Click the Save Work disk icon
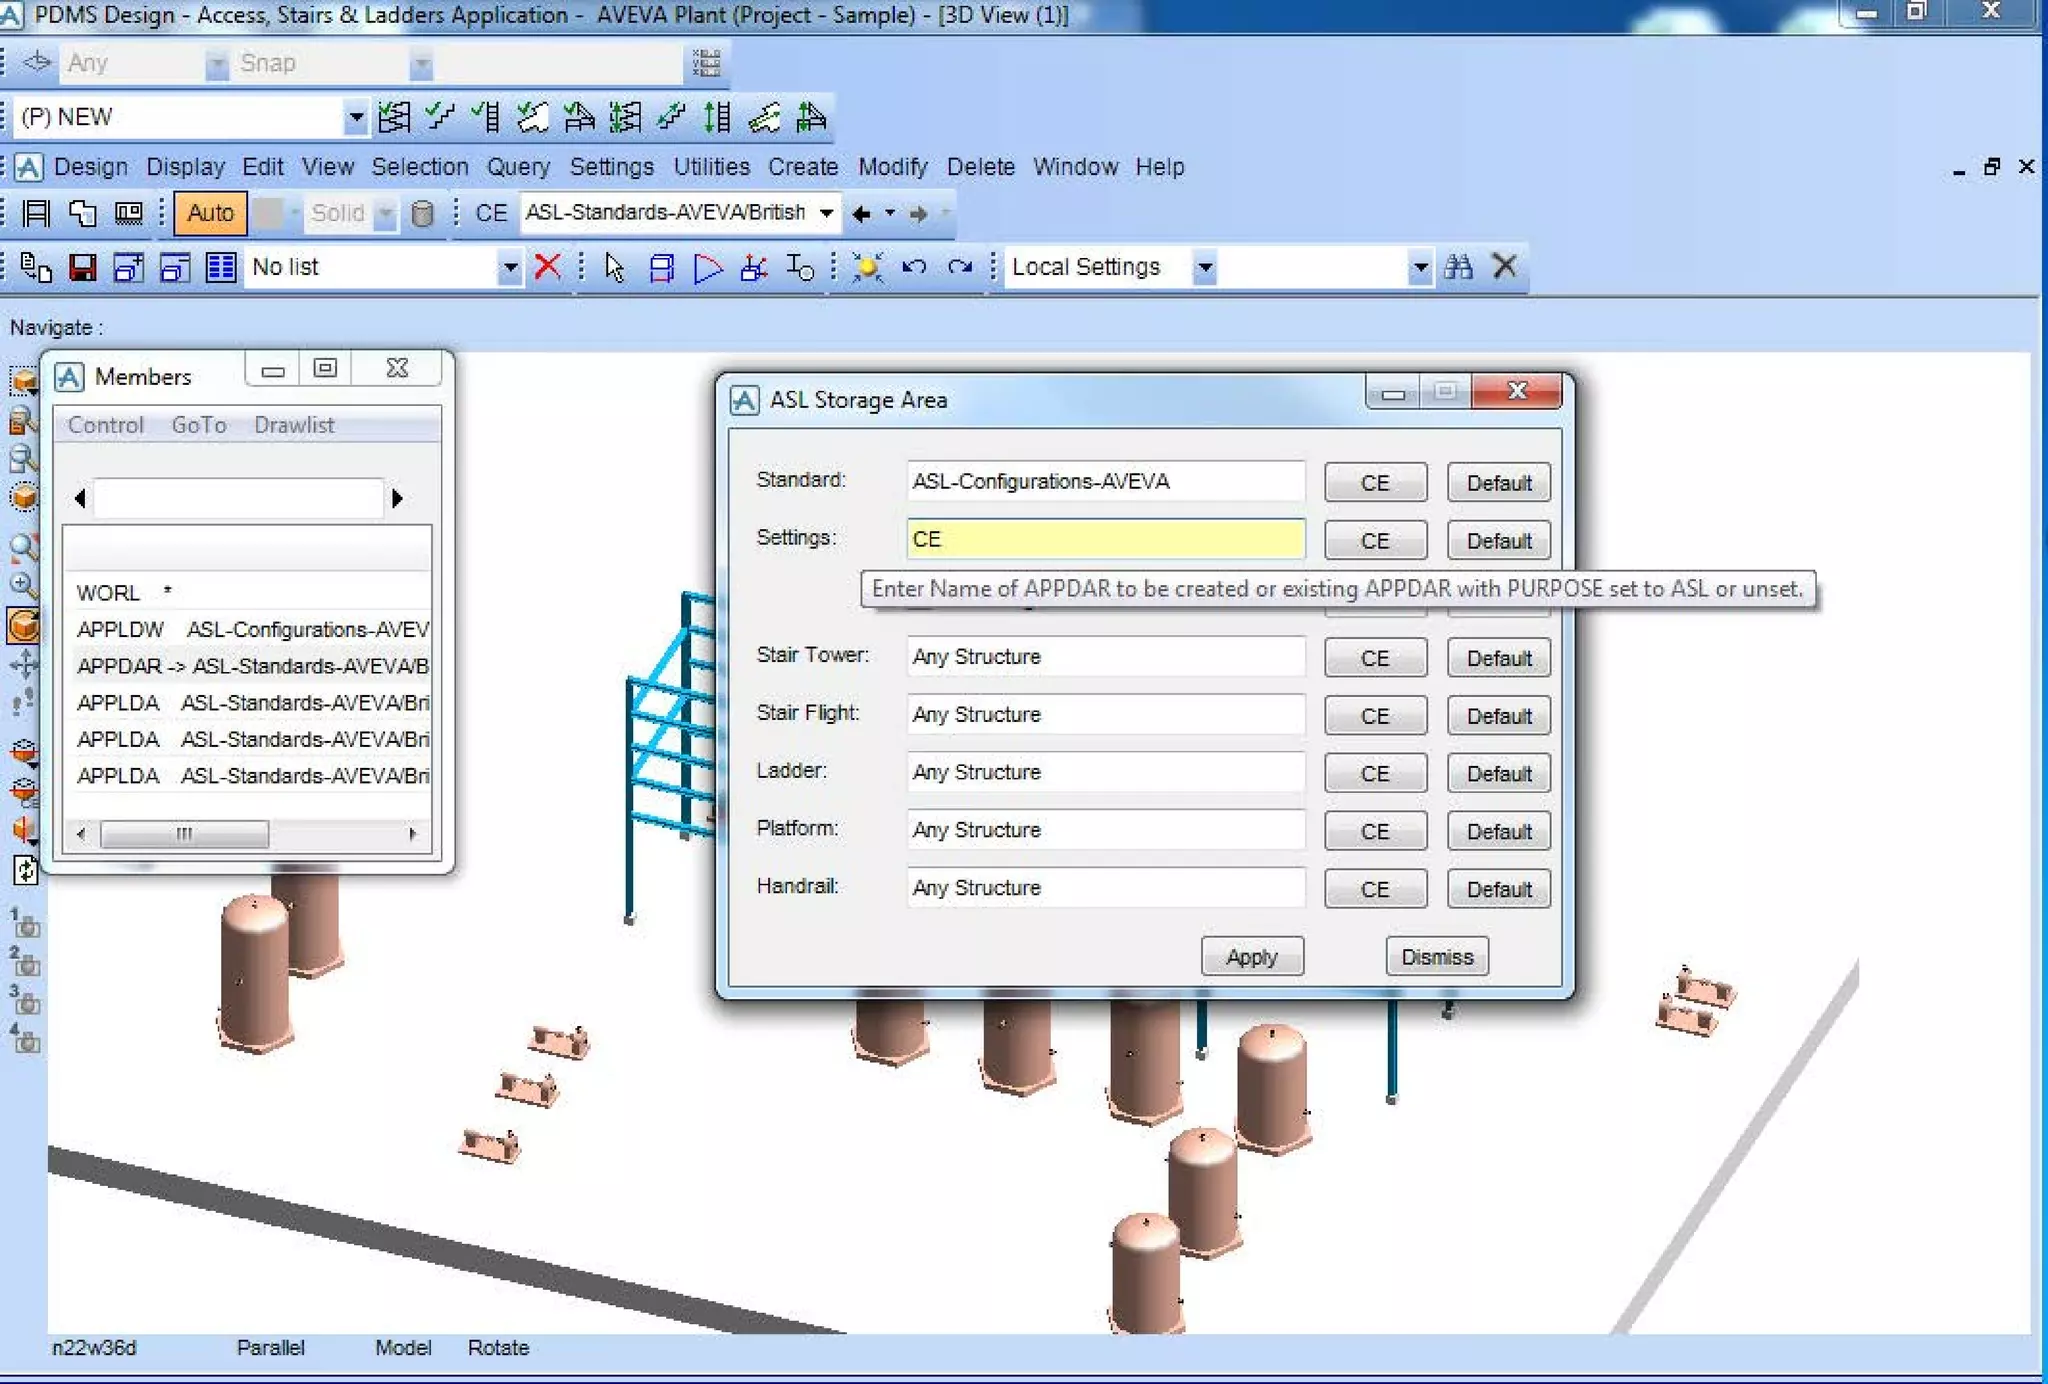Image resolution: width=2048 pixels, height=1384 pixels. (82, 267)
